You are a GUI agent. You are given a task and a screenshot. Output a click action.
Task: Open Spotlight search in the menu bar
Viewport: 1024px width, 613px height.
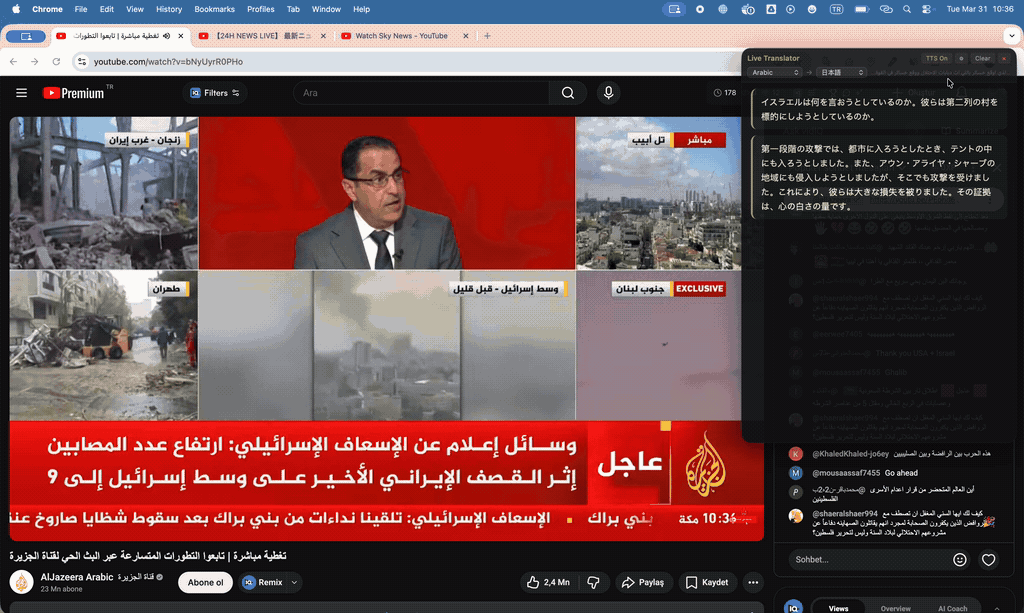[x=906, y=9]
